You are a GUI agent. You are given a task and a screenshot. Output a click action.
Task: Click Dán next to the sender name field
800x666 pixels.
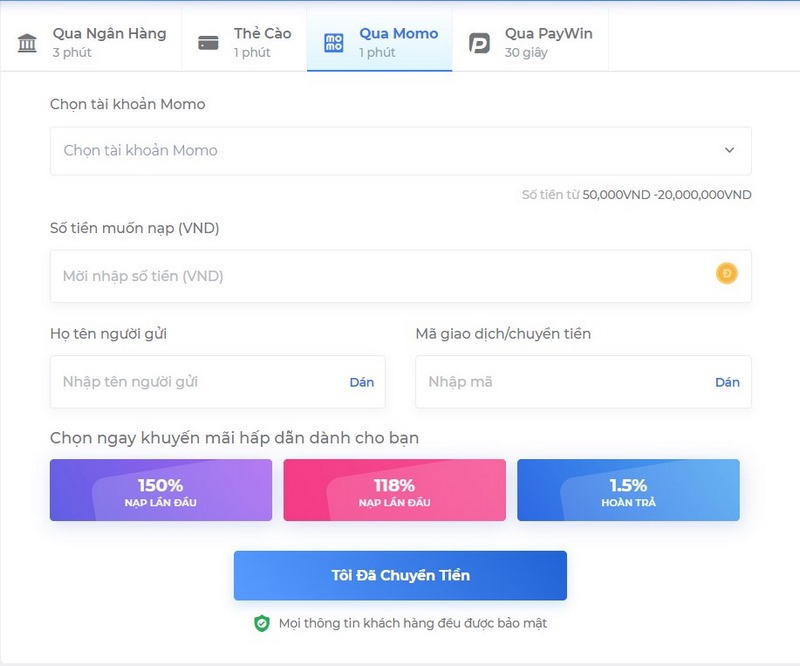tap(360, 382)
